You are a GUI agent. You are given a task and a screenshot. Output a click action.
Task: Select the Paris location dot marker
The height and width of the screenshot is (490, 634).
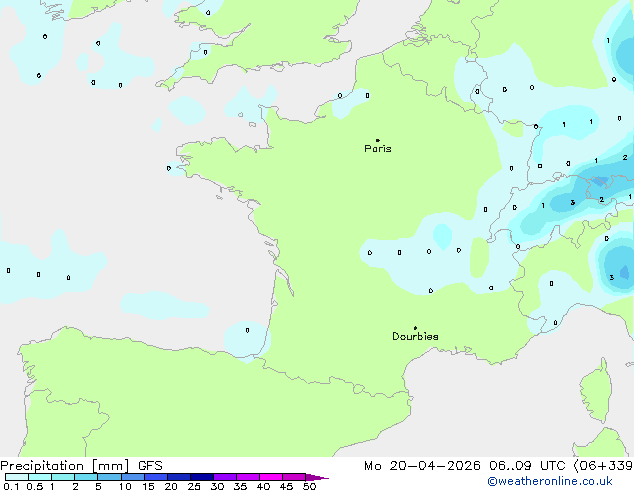(378, 140)
